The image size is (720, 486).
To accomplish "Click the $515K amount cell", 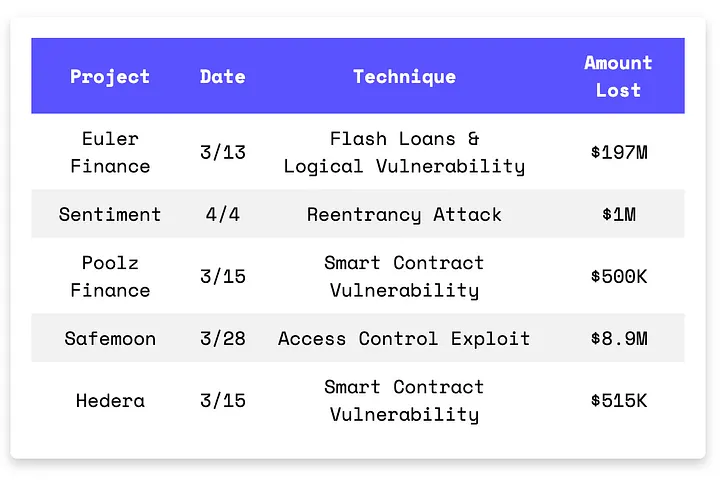I will (619, 401).
